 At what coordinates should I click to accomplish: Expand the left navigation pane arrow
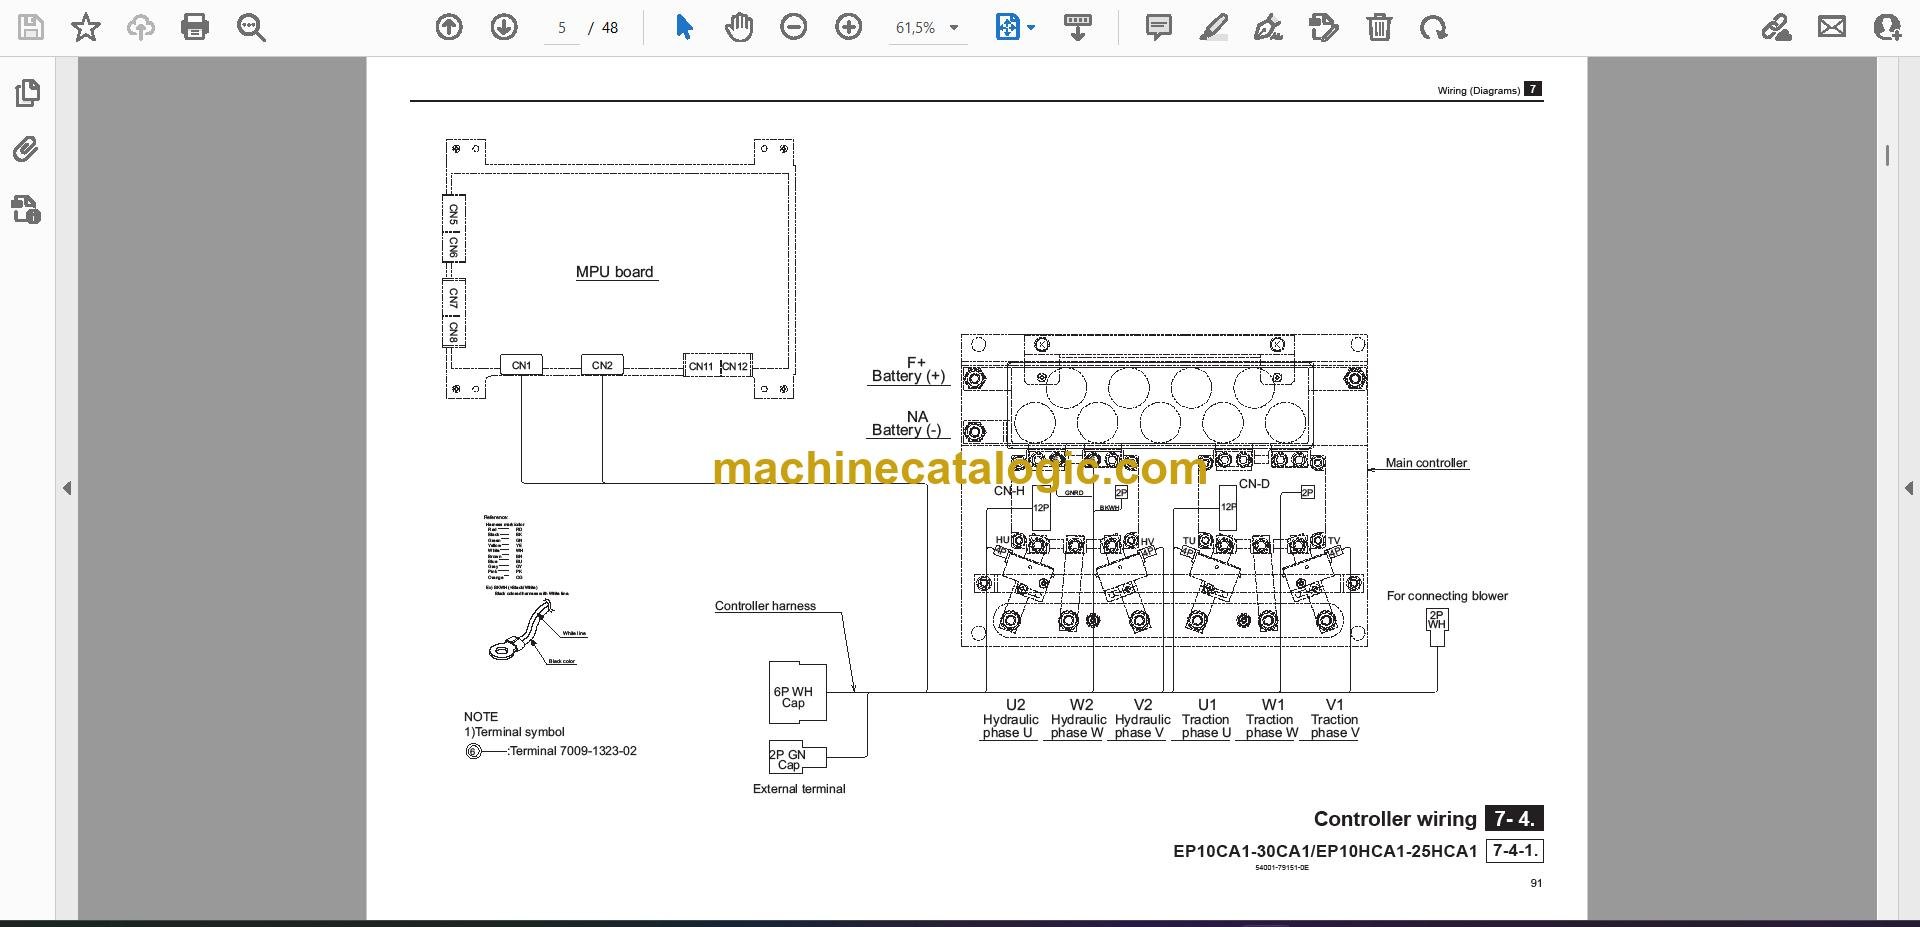coord(67,488)
